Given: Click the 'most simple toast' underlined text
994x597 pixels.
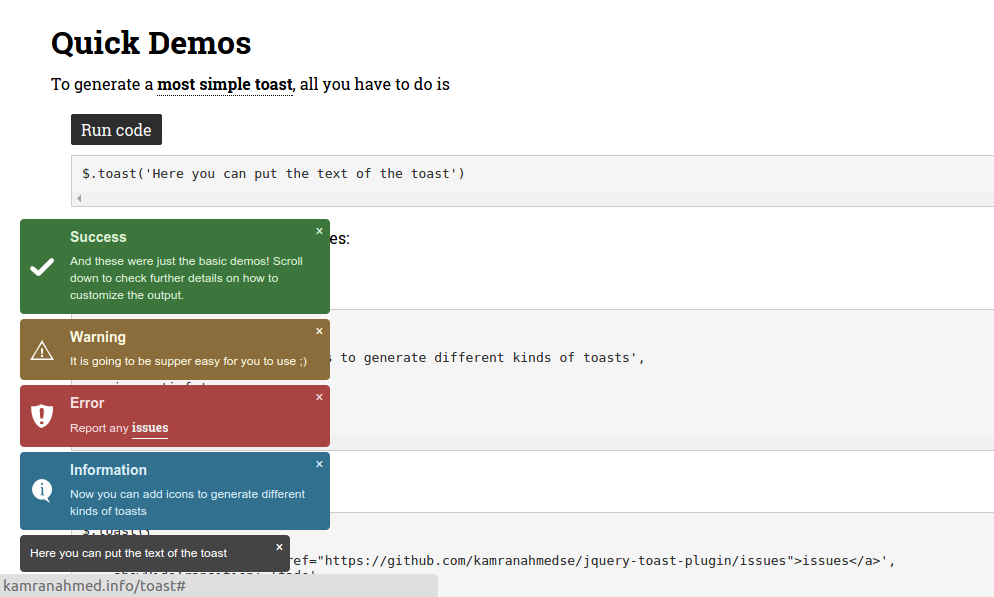Looking at the screenshot, I should 224,84.
